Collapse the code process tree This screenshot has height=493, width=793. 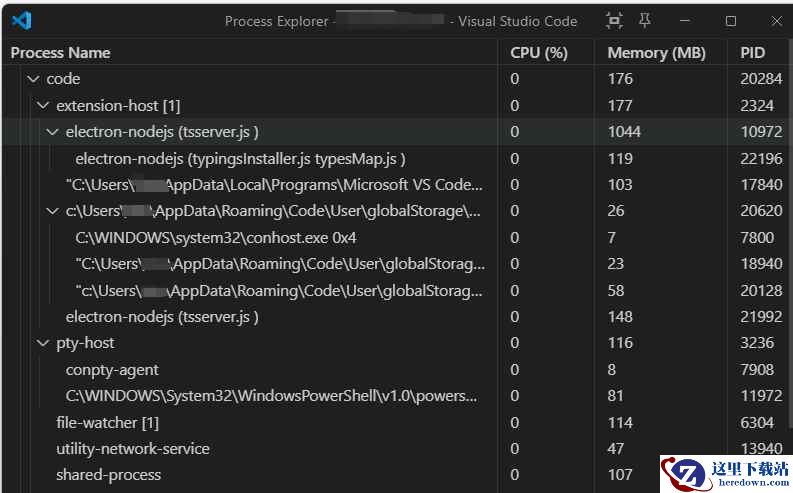tap(33, 79)
